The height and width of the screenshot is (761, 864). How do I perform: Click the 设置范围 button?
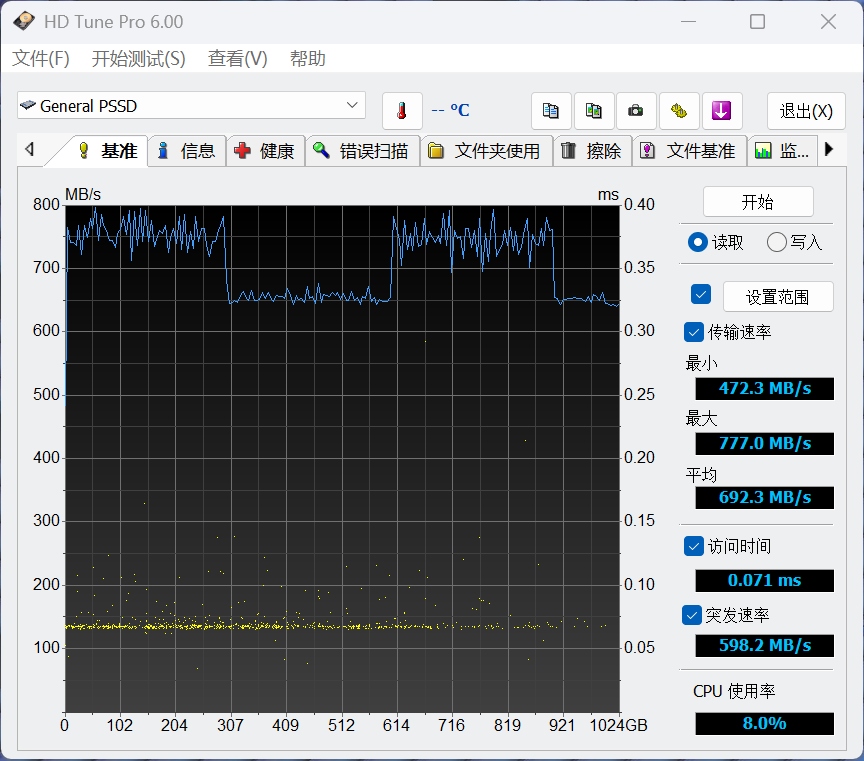point(777,297)
